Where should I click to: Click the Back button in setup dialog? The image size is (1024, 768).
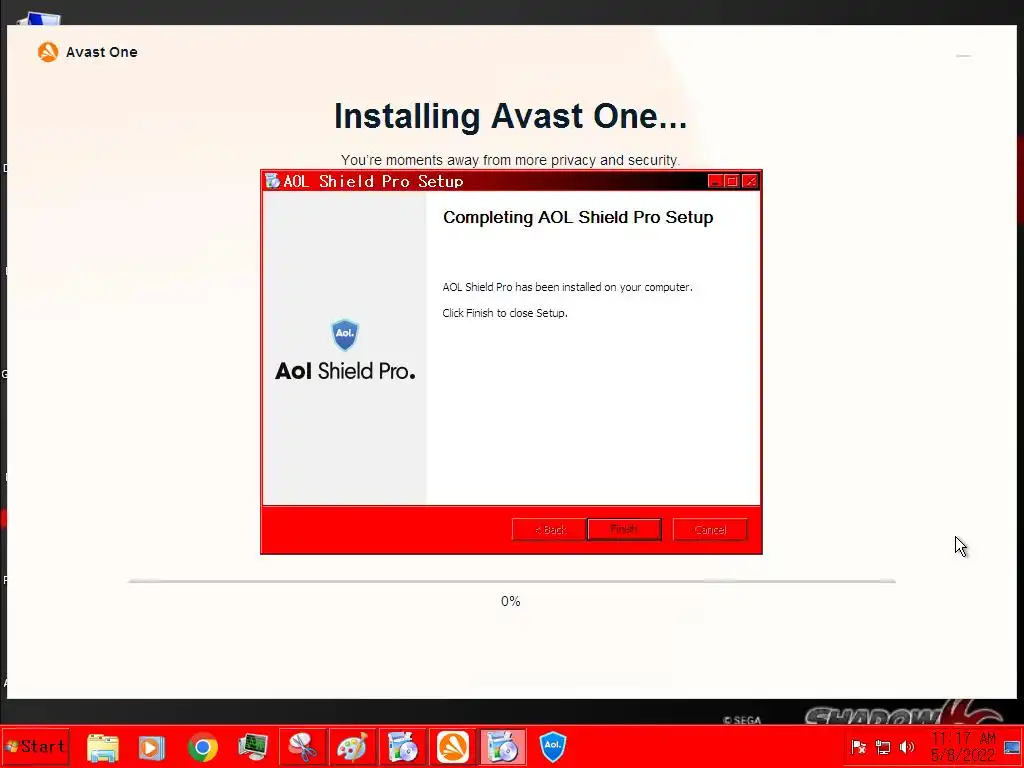(x=549, y=529)
